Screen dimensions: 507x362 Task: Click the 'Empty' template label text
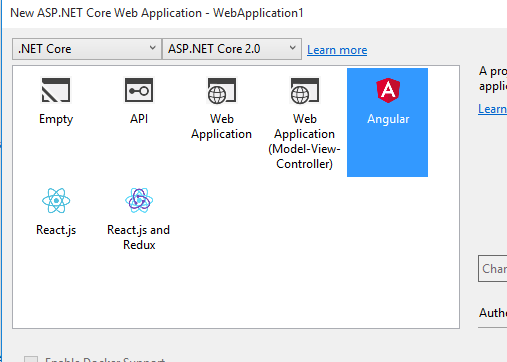(x=56, y=119)
